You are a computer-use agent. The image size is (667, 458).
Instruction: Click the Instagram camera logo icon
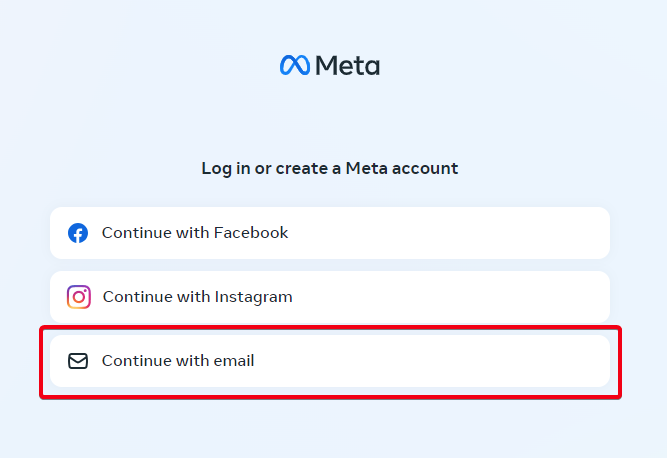(x=79, y=297)
